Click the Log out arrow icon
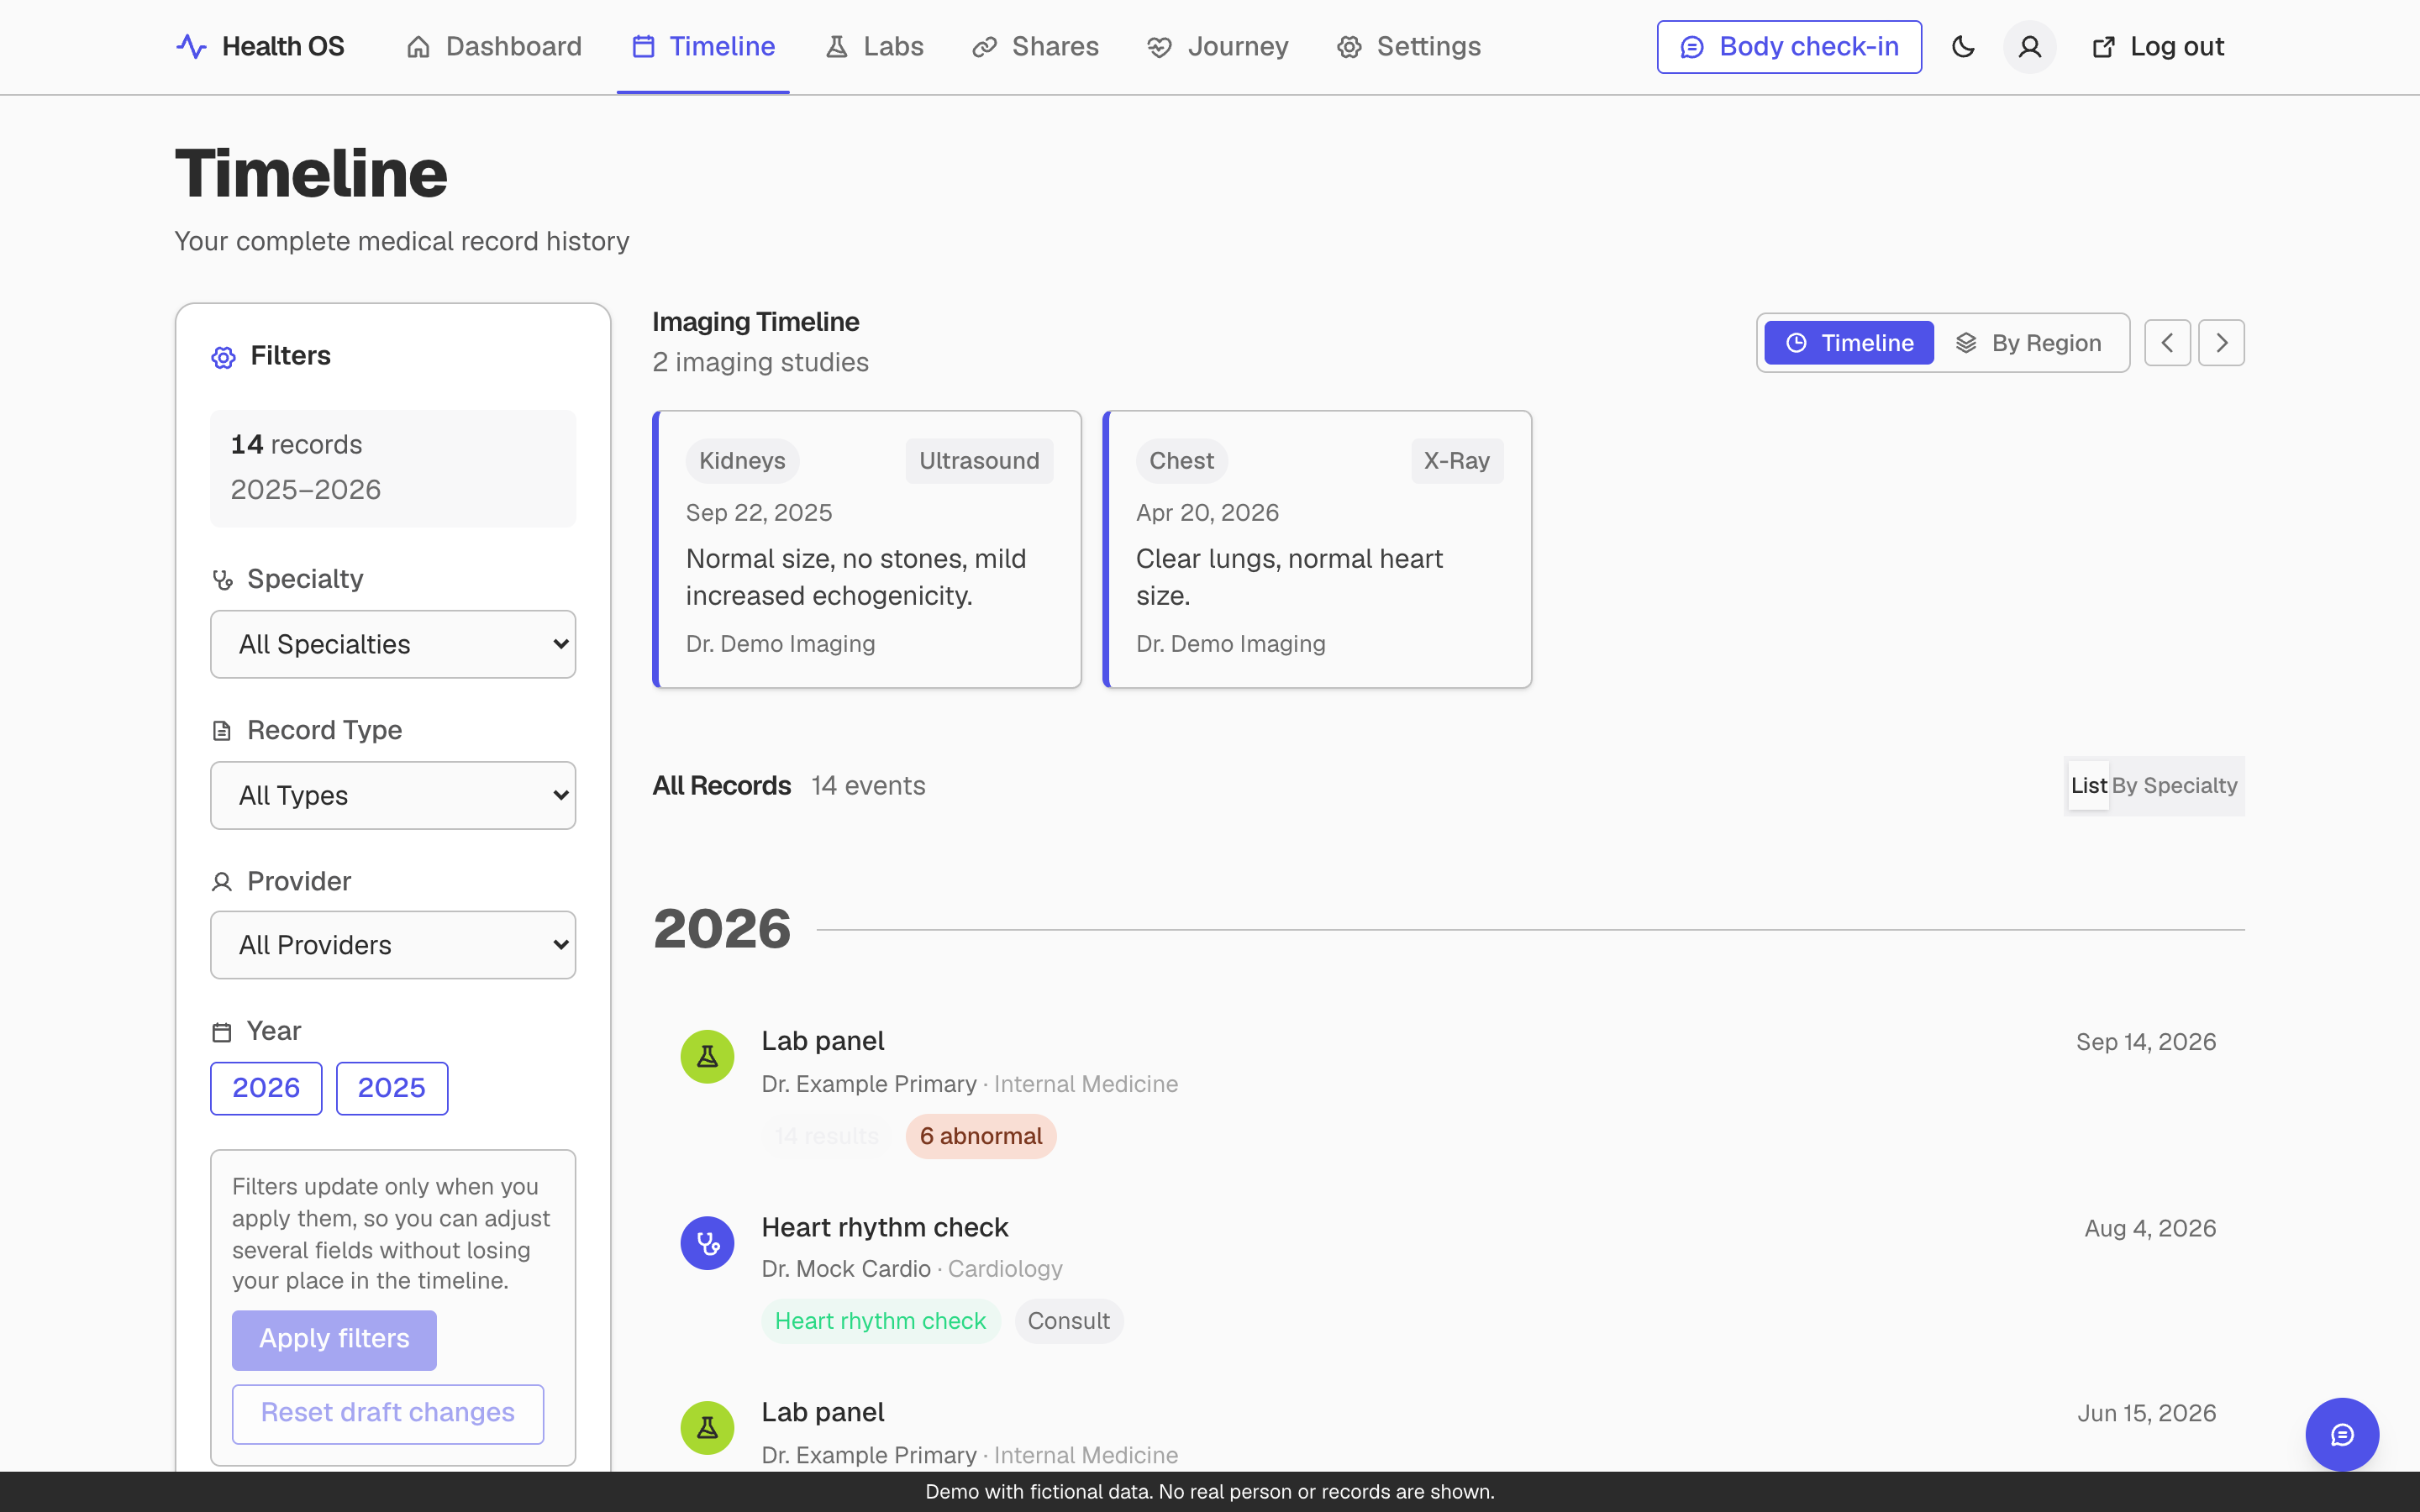 coord(2103,47)
